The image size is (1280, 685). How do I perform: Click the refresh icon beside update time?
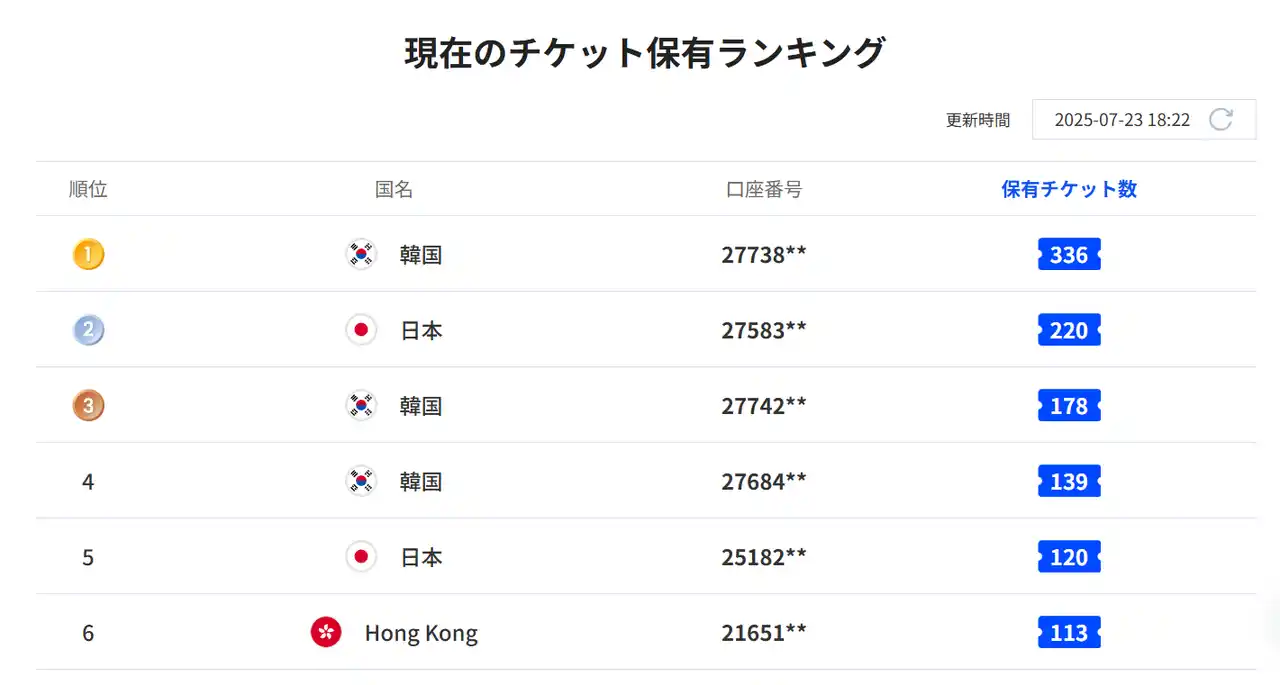click(x=1220, y=120)
